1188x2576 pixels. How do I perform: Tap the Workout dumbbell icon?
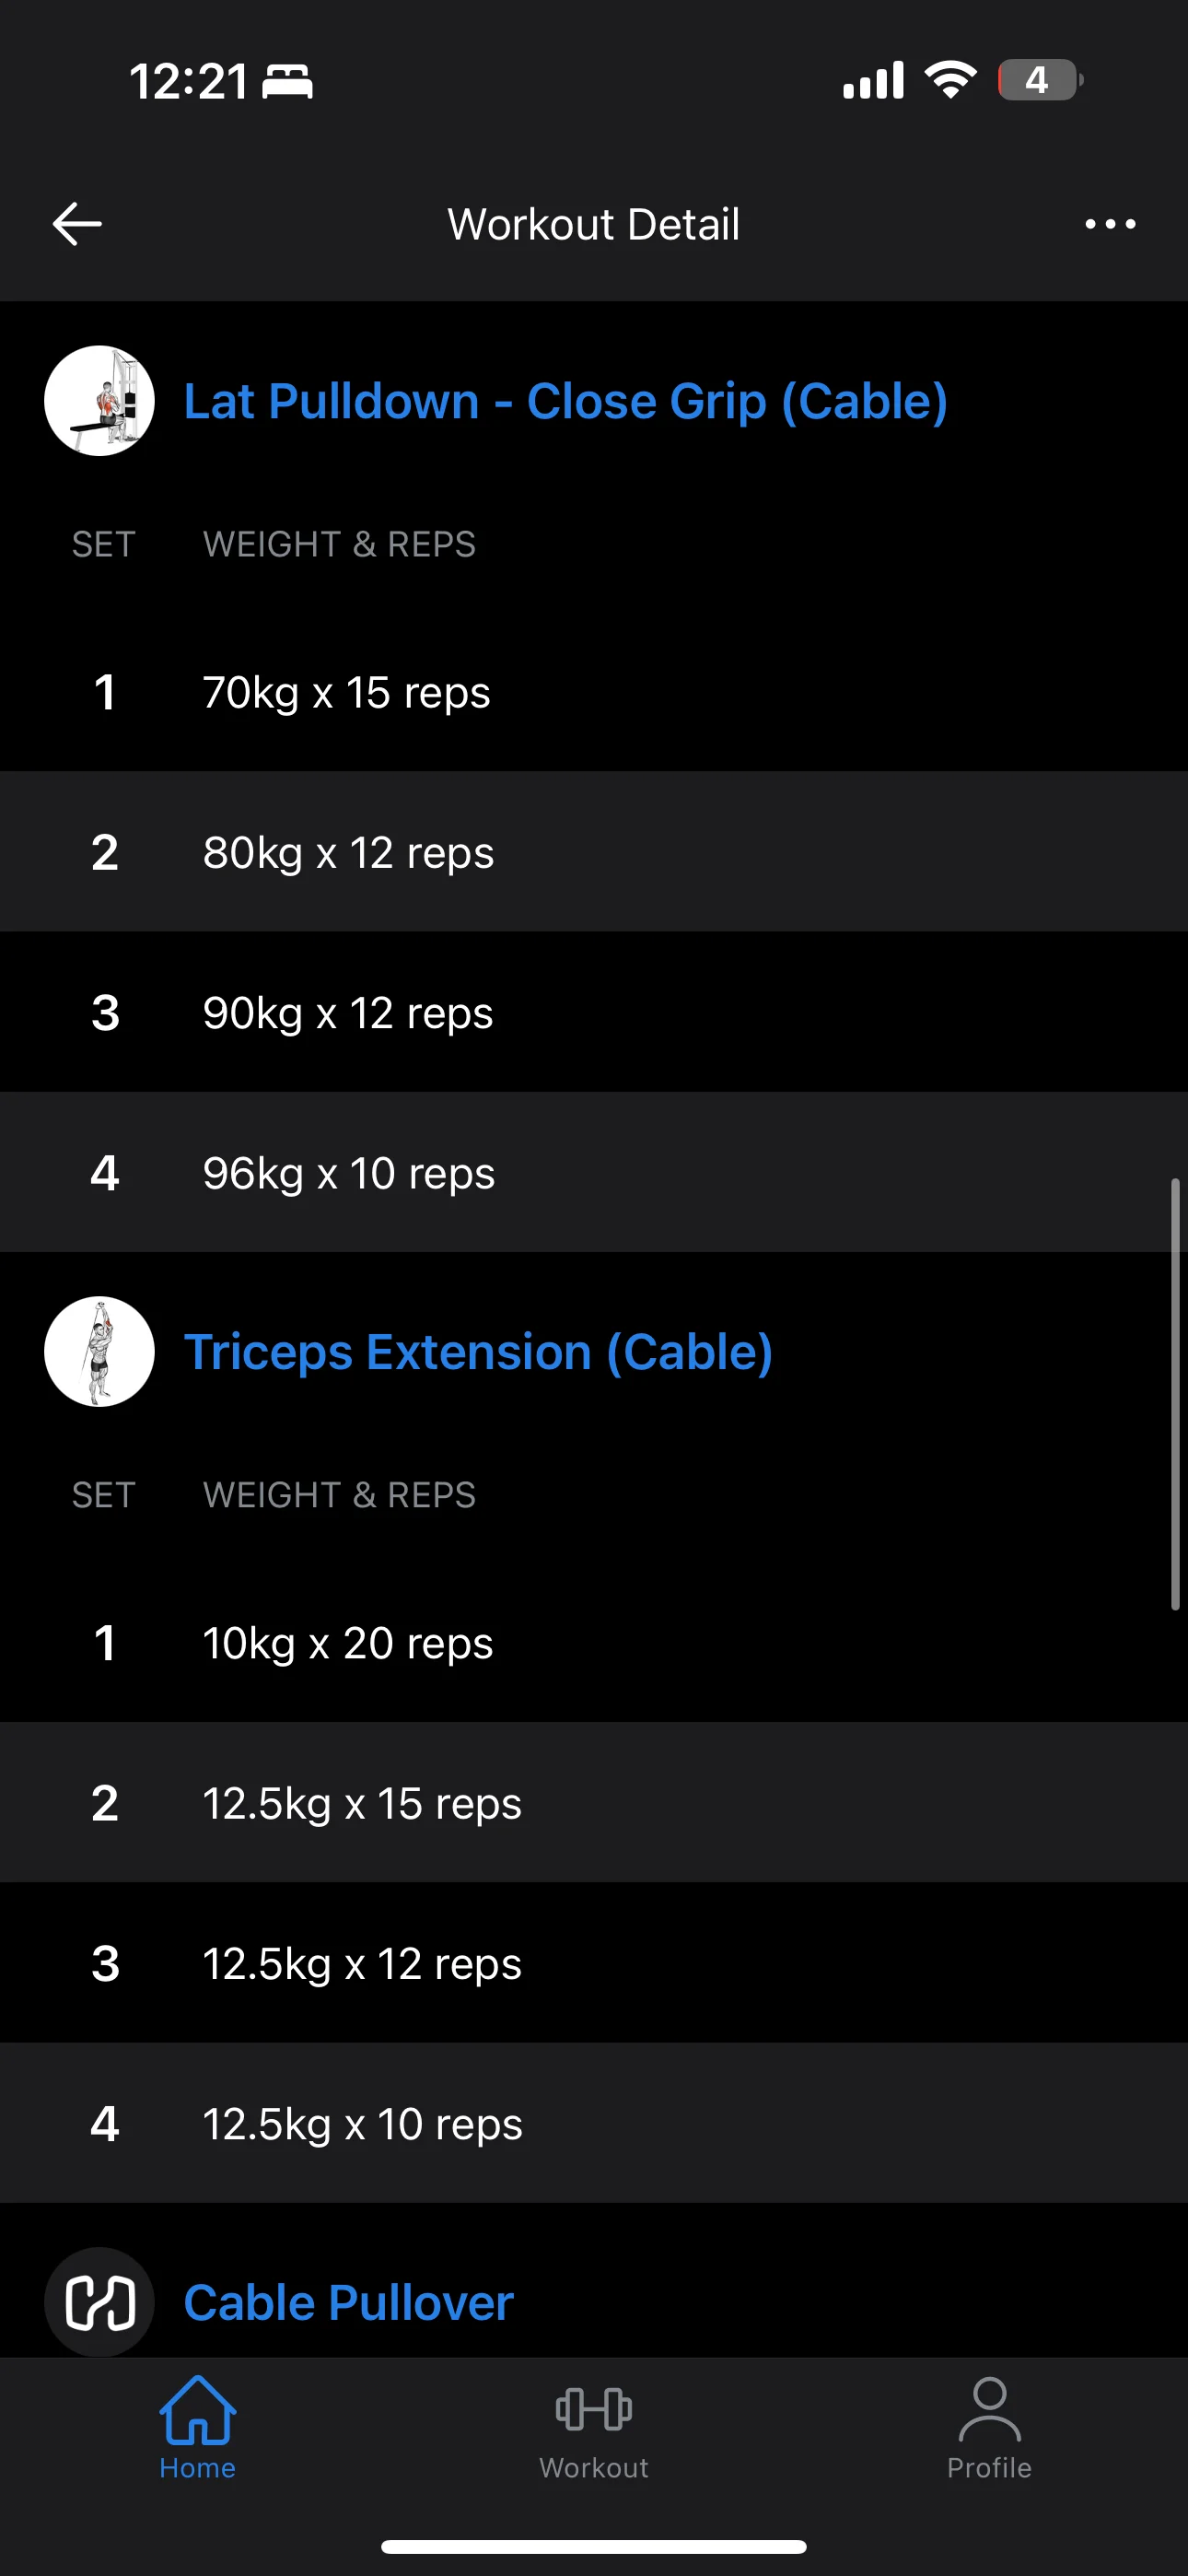594,2410
